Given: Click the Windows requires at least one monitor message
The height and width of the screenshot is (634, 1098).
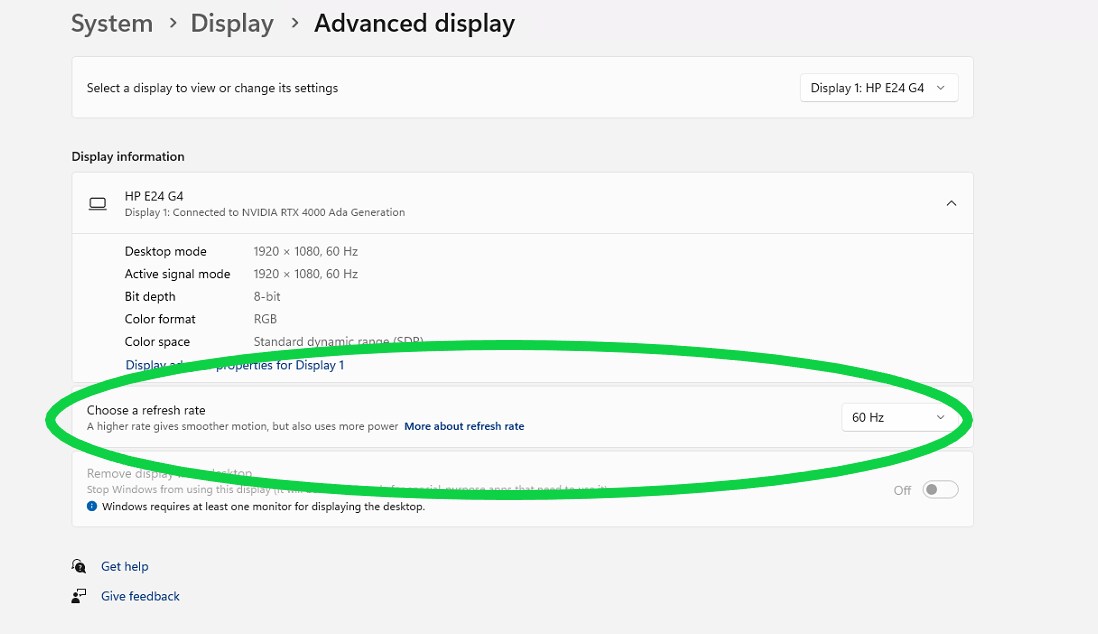Looking at the screenshot, I should coord(263,506).
